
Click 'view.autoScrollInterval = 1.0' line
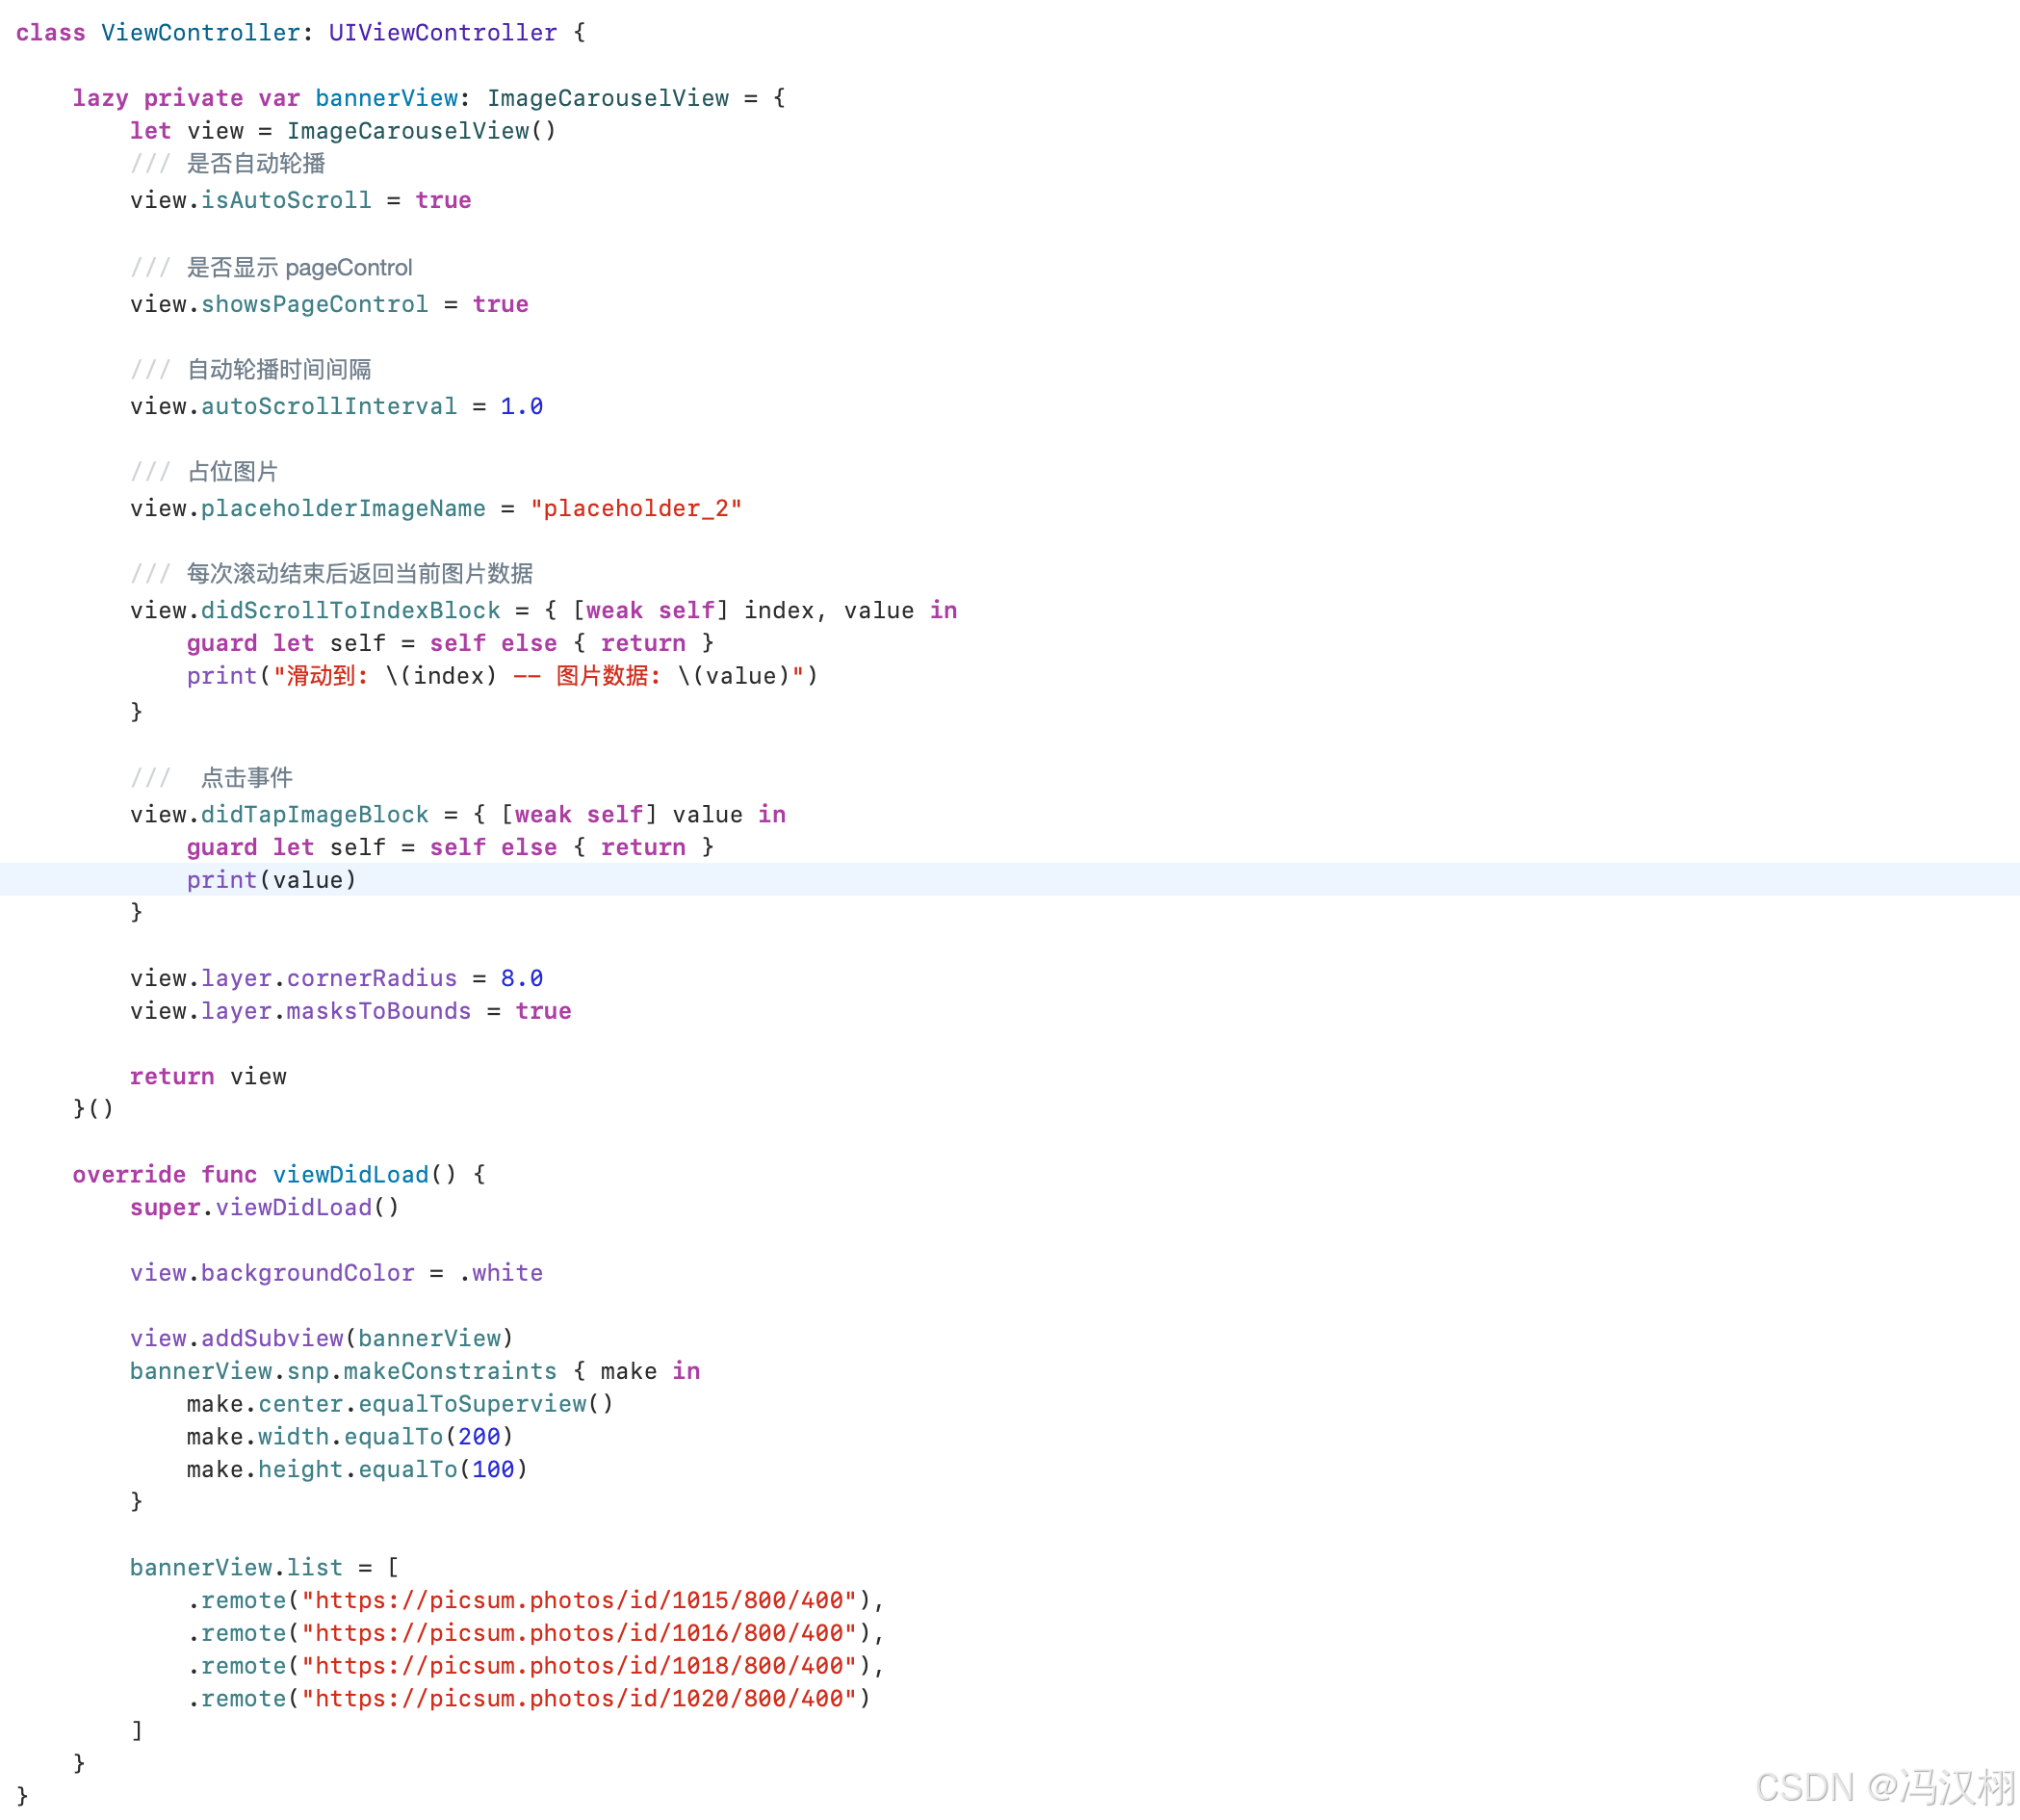(x=336, y=406)
